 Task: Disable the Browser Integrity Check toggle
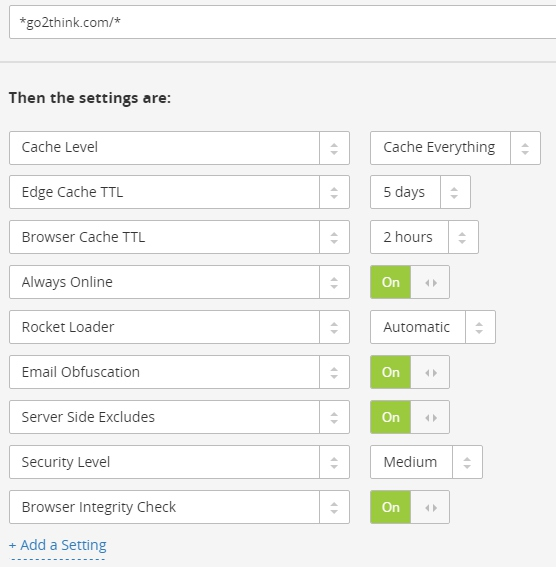[x=410, y=507]
